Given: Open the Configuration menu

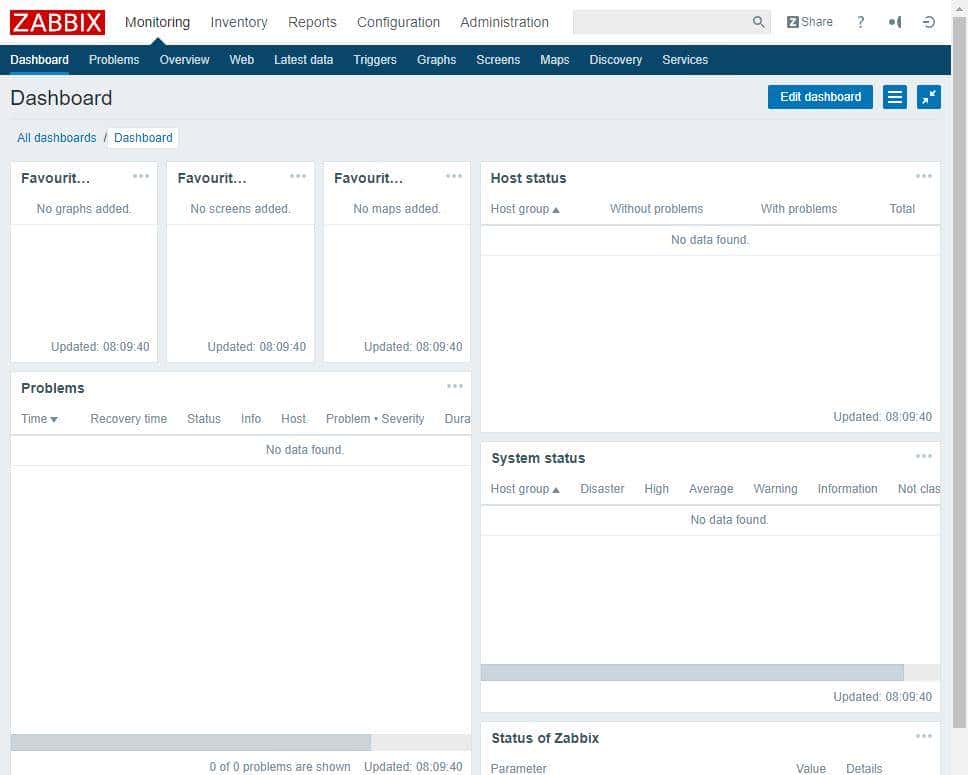Looking at the screenshot, I should pyautogui.click(x=398, y=22).
